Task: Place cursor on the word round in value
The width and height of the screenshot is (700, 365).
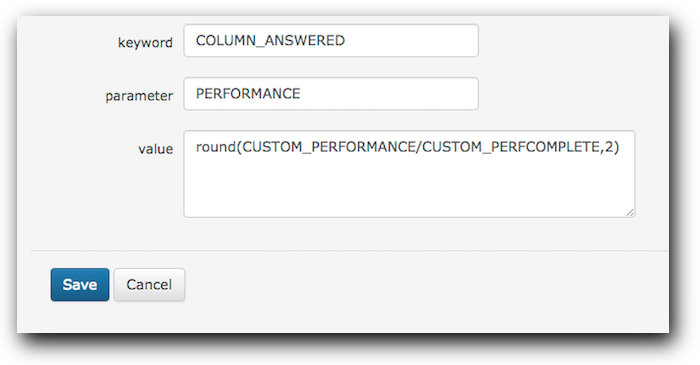Action: click(216, 147)
